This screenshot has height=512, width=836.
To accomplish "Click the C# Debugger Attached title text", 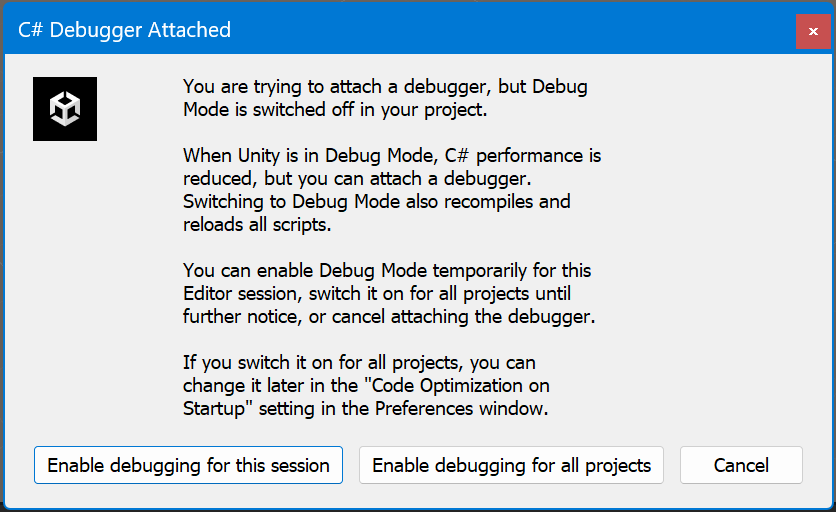I will 125,30.
